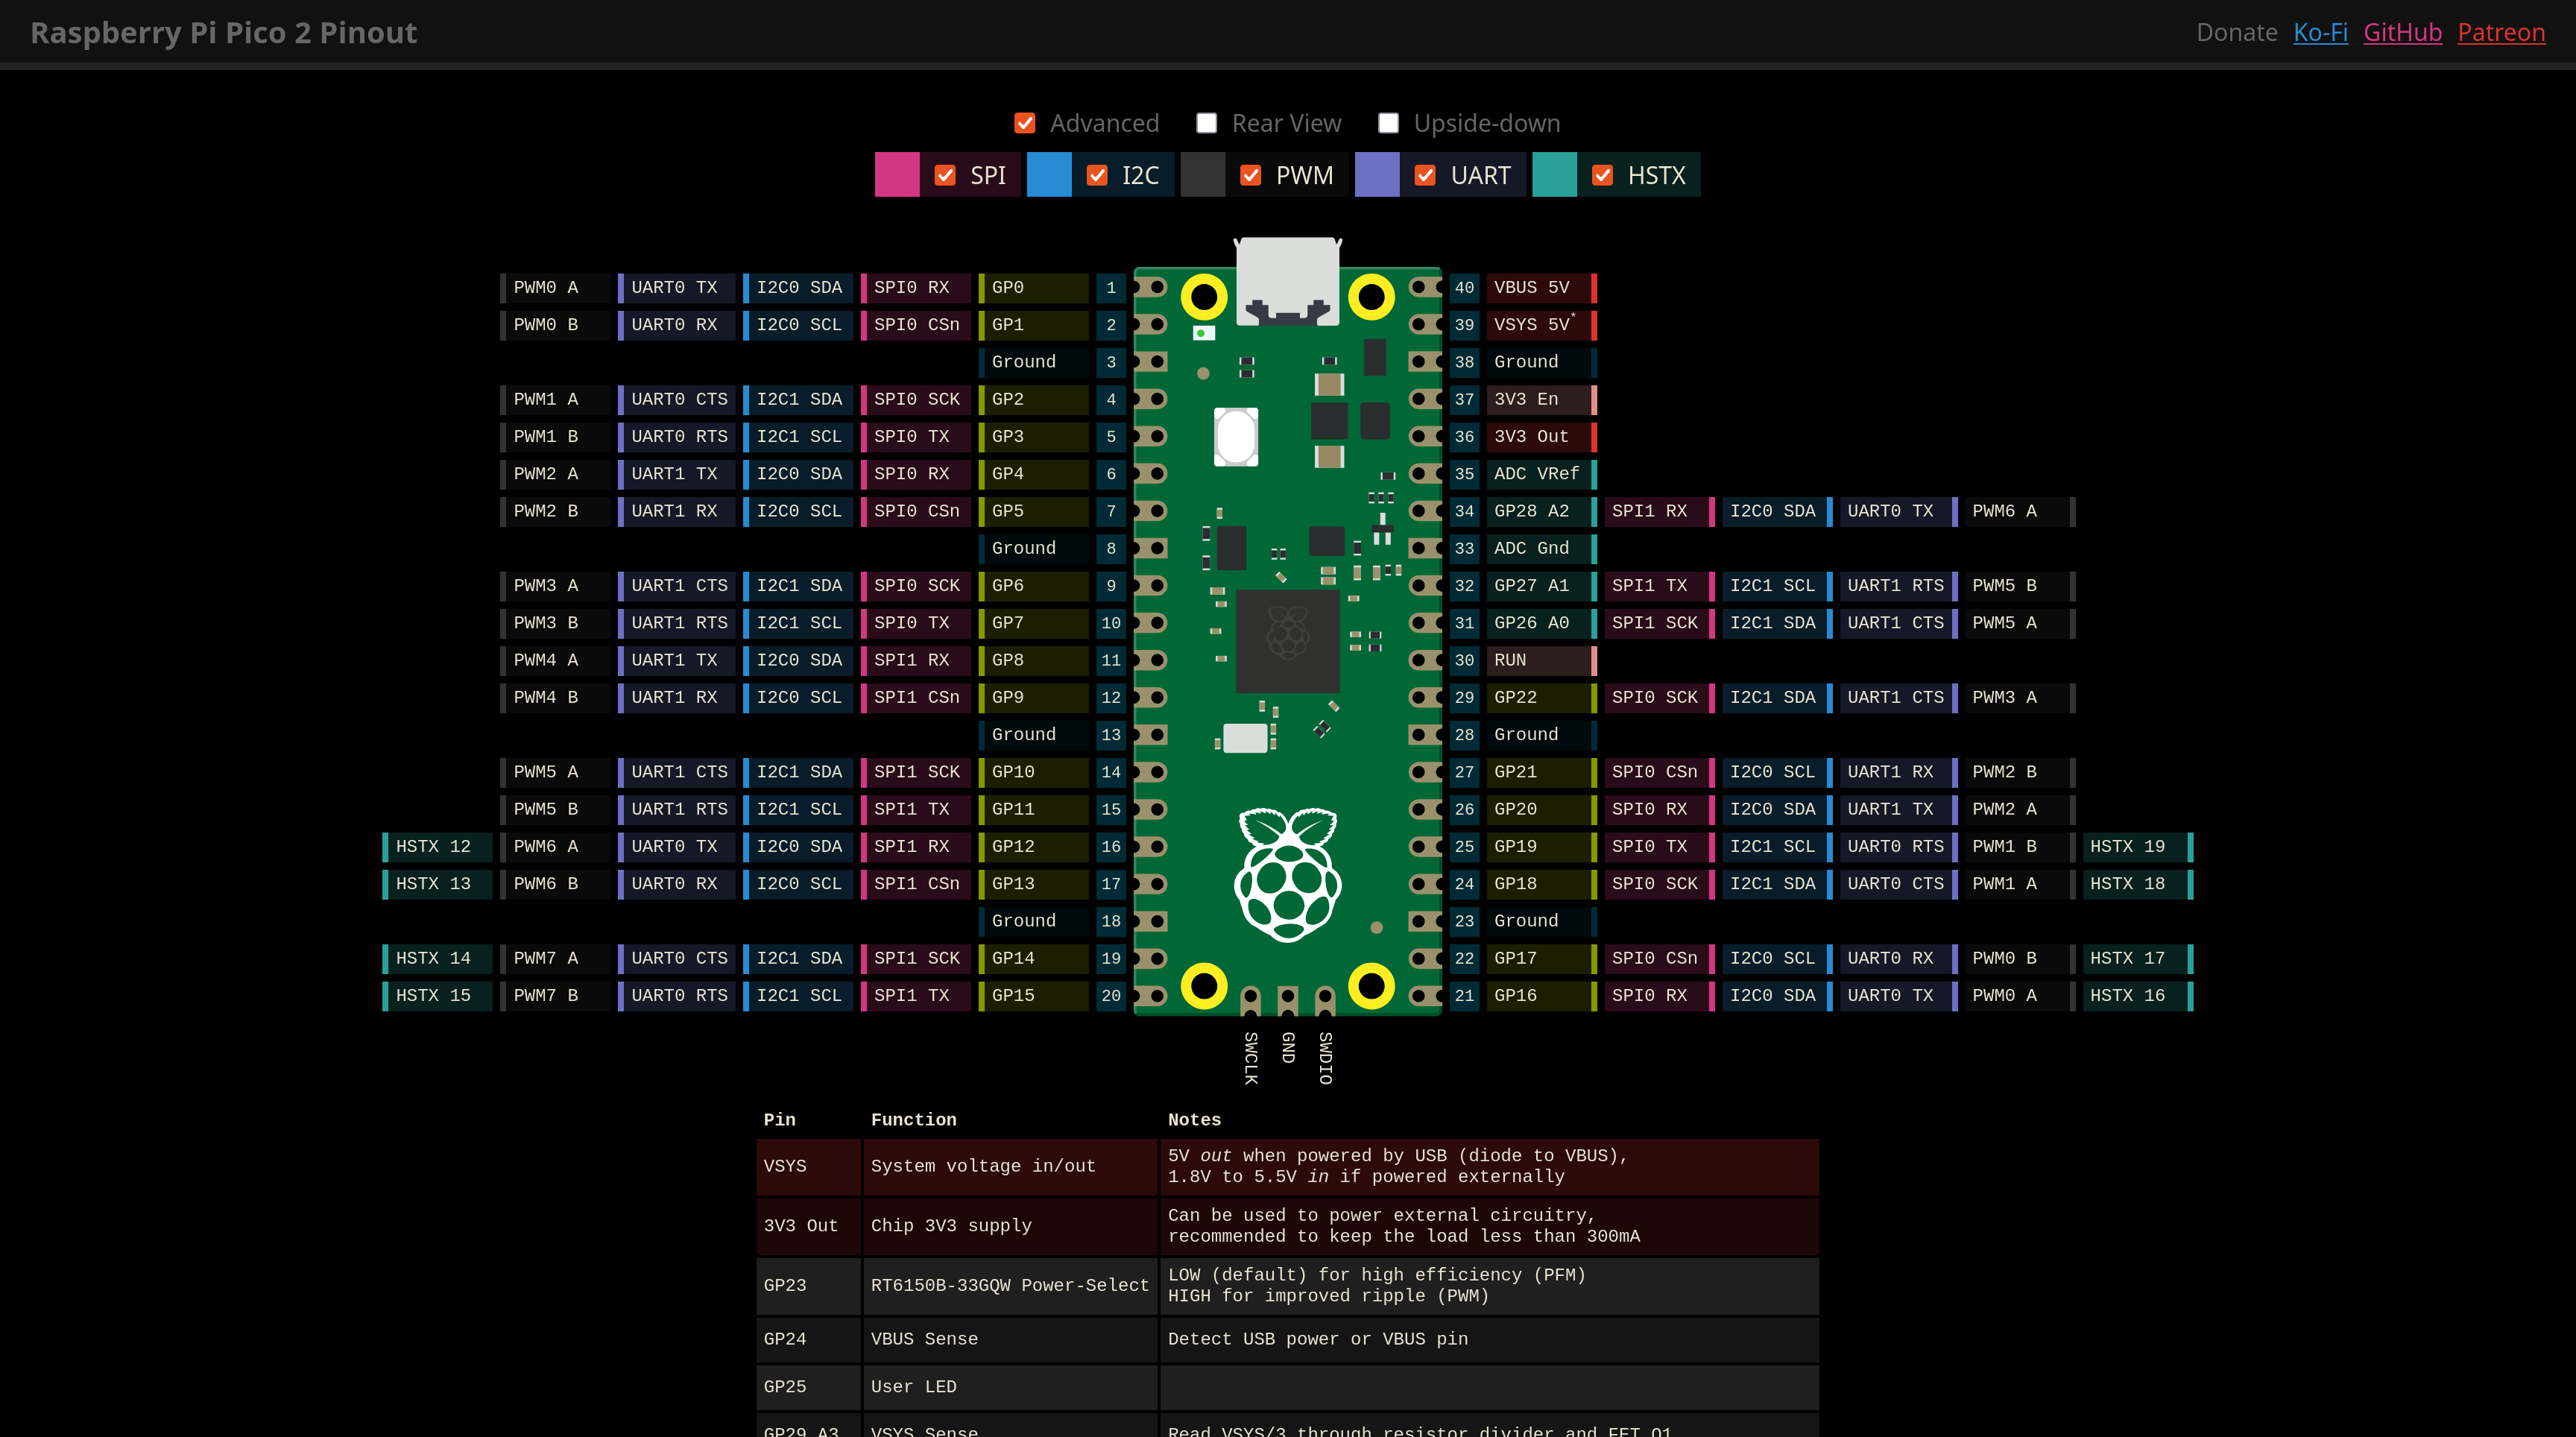The height and width of the screenshot is (1437, 2576).
Task: Click the GP23 row in the notes table
Action: click(x=1287, y=1285)
